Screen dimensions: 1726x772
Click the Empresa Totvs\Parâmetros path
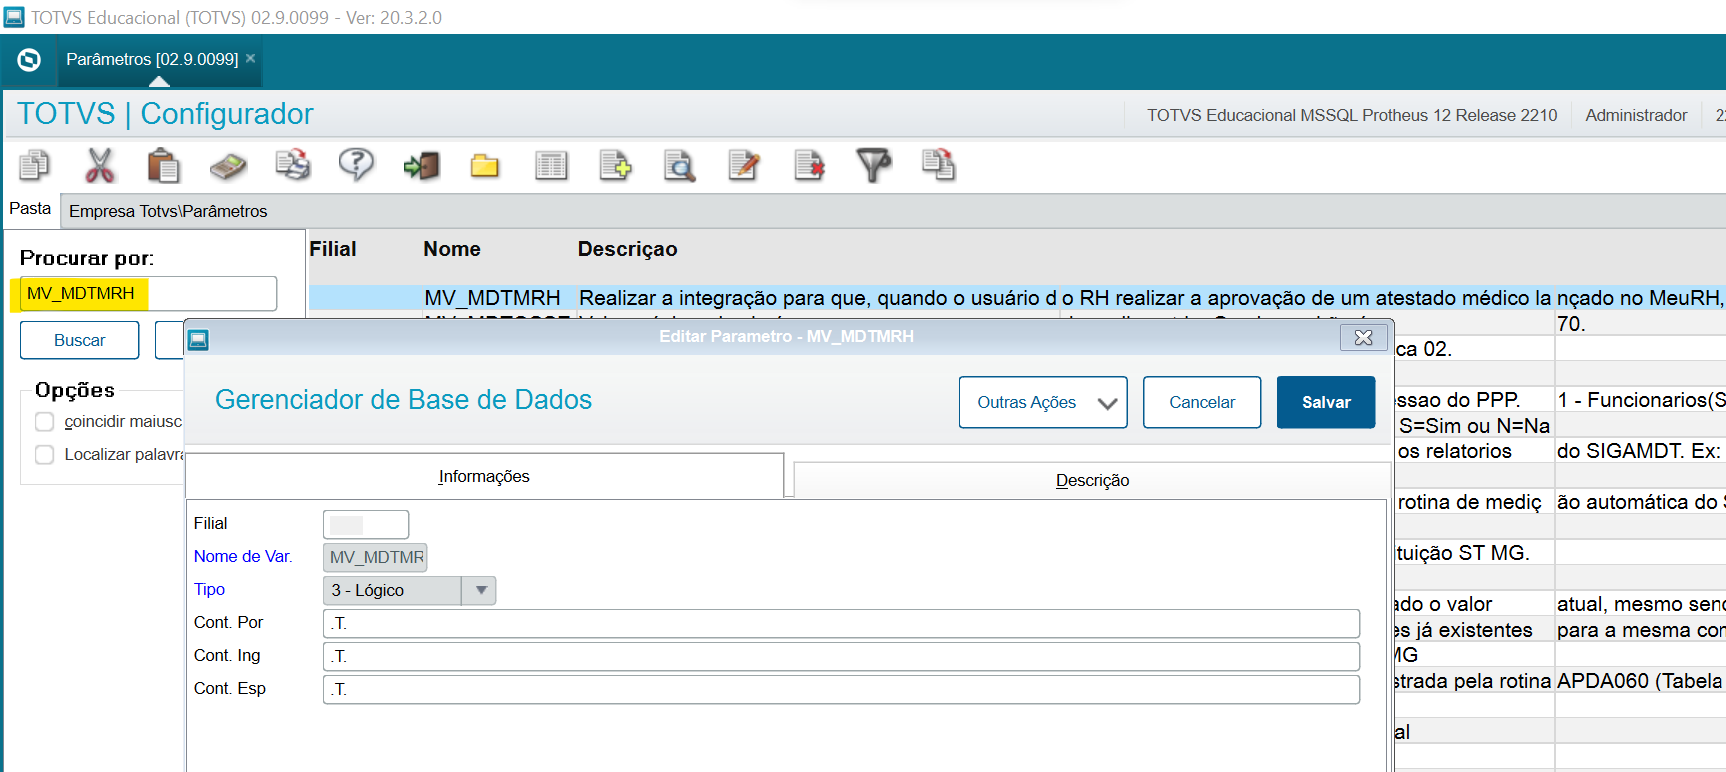pyautogui.click(x=168, y=212)
